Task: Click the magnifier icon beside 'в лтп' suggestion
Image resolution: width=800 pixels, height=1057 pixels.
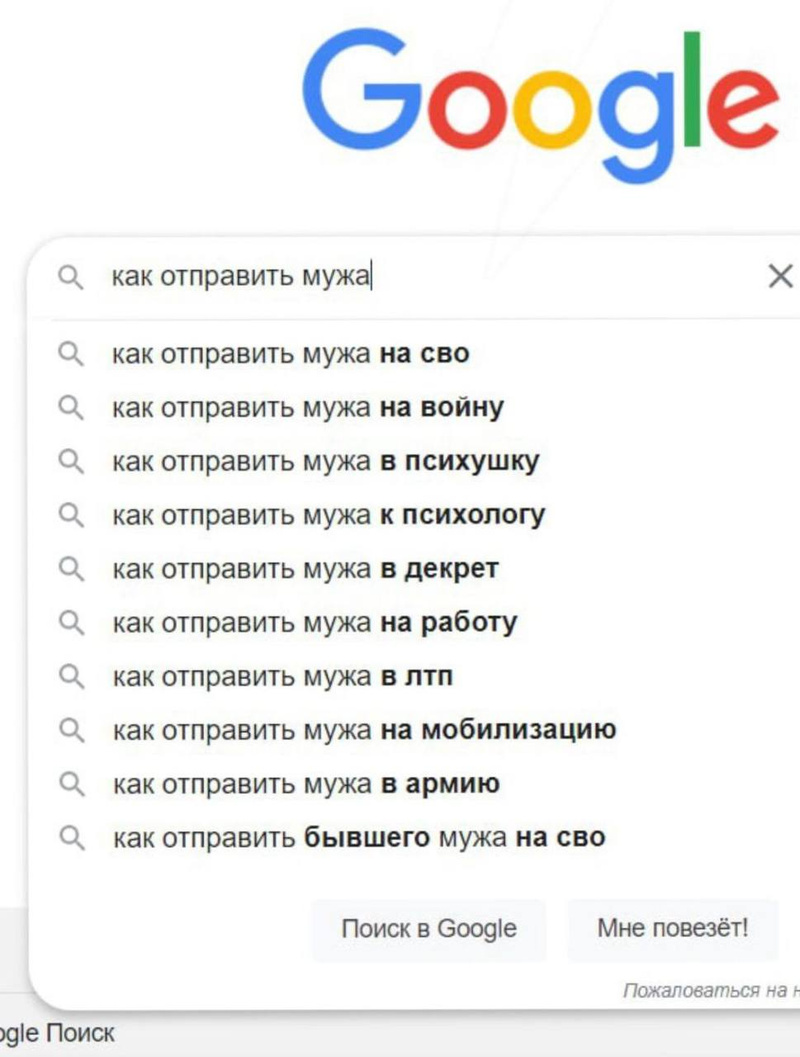Action: coord(70,677)
